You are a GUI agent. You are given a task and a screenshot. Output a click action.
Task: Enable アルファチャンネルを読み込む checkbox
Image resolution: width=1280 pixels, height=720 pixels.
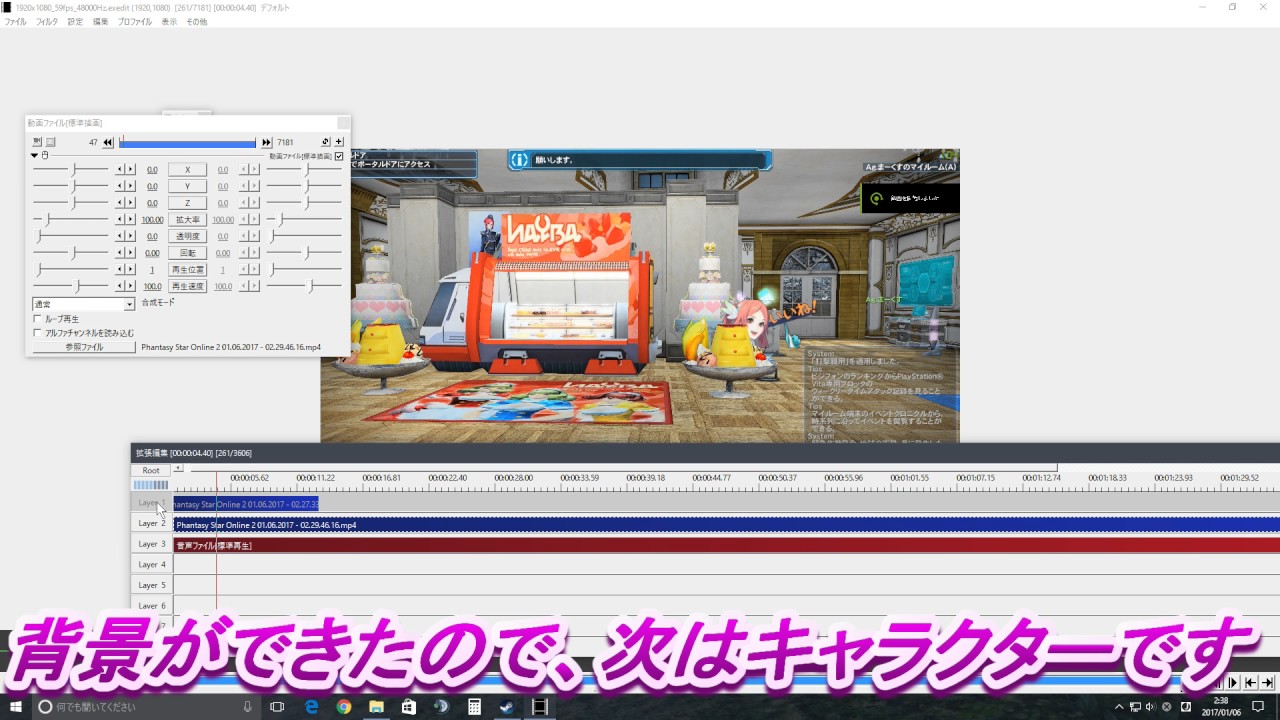click(38, 333)
